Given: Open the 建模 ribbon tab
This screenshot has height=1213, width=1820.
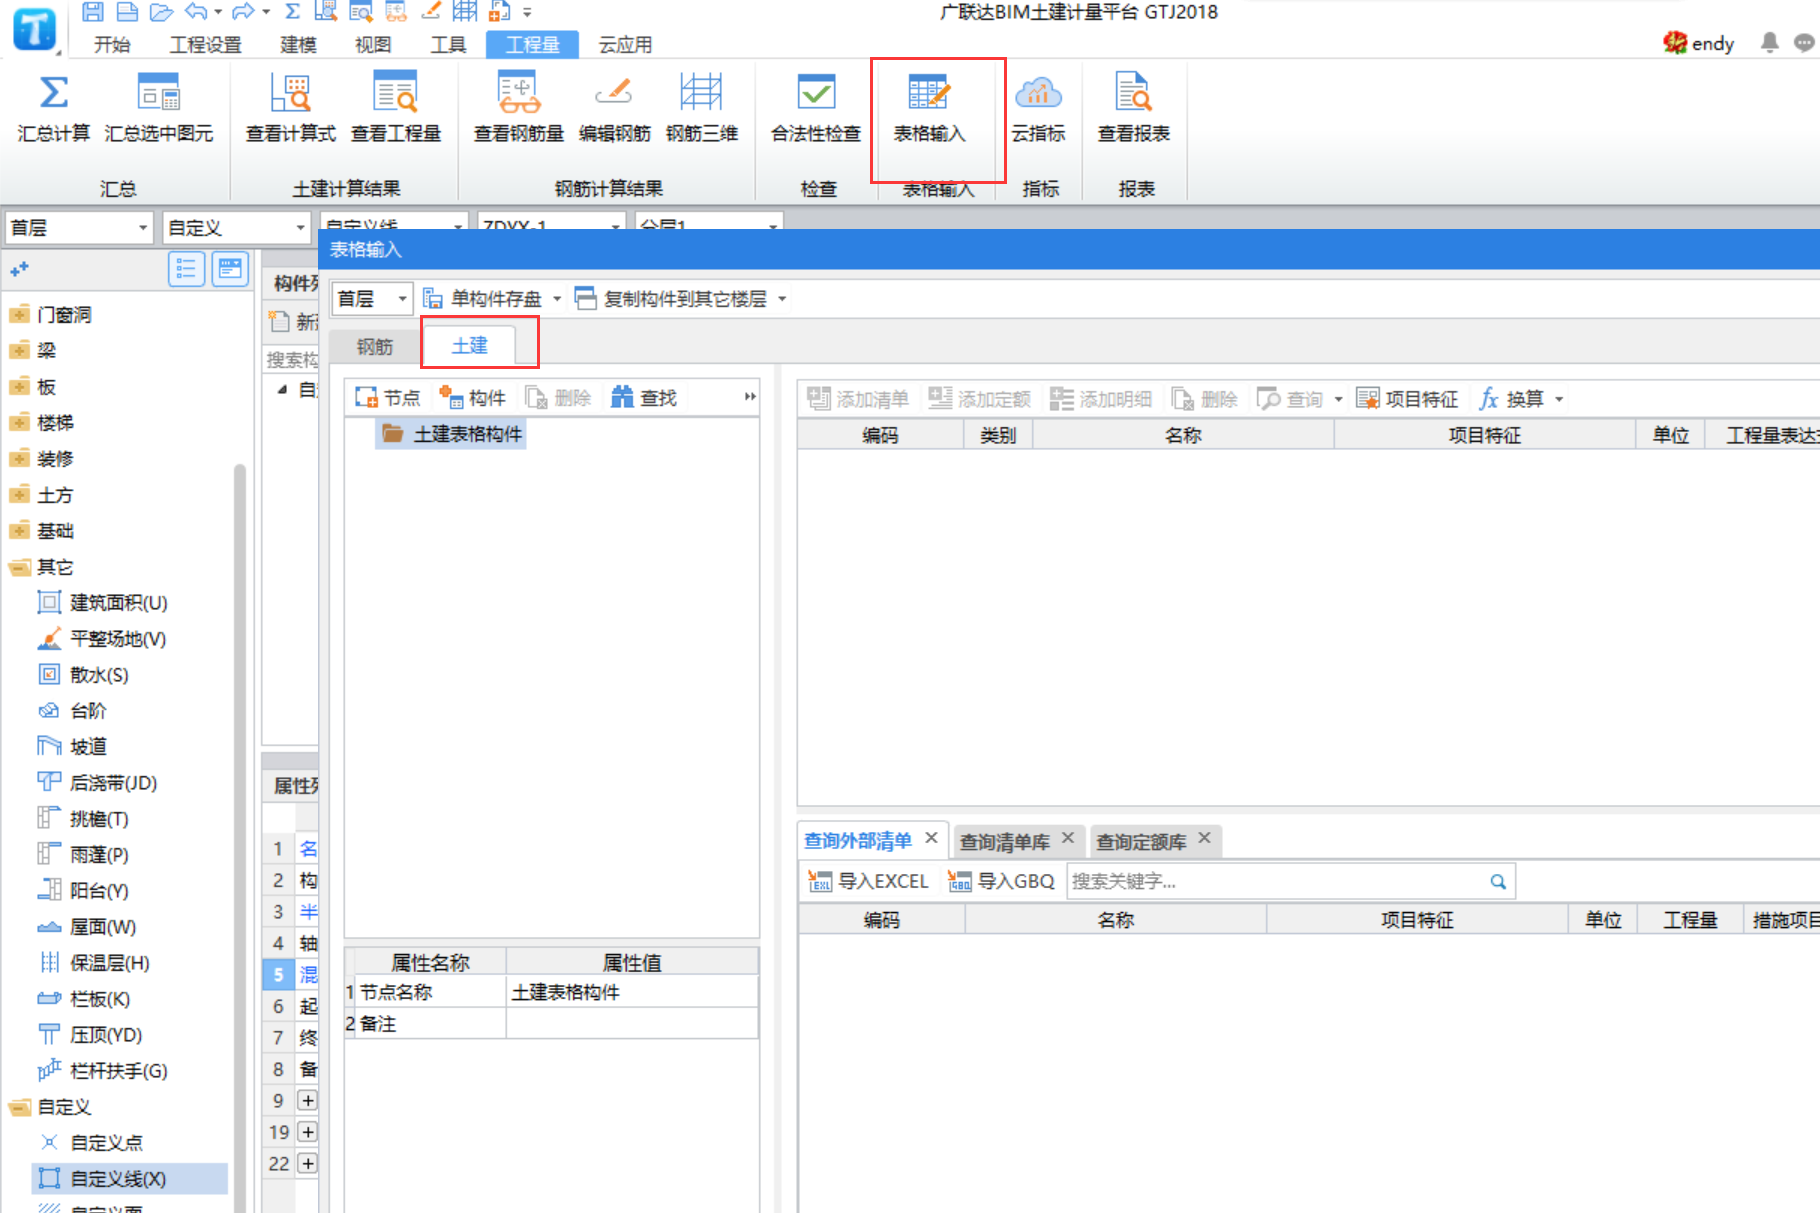Looking at the screenshot, I should coord(298,44).
